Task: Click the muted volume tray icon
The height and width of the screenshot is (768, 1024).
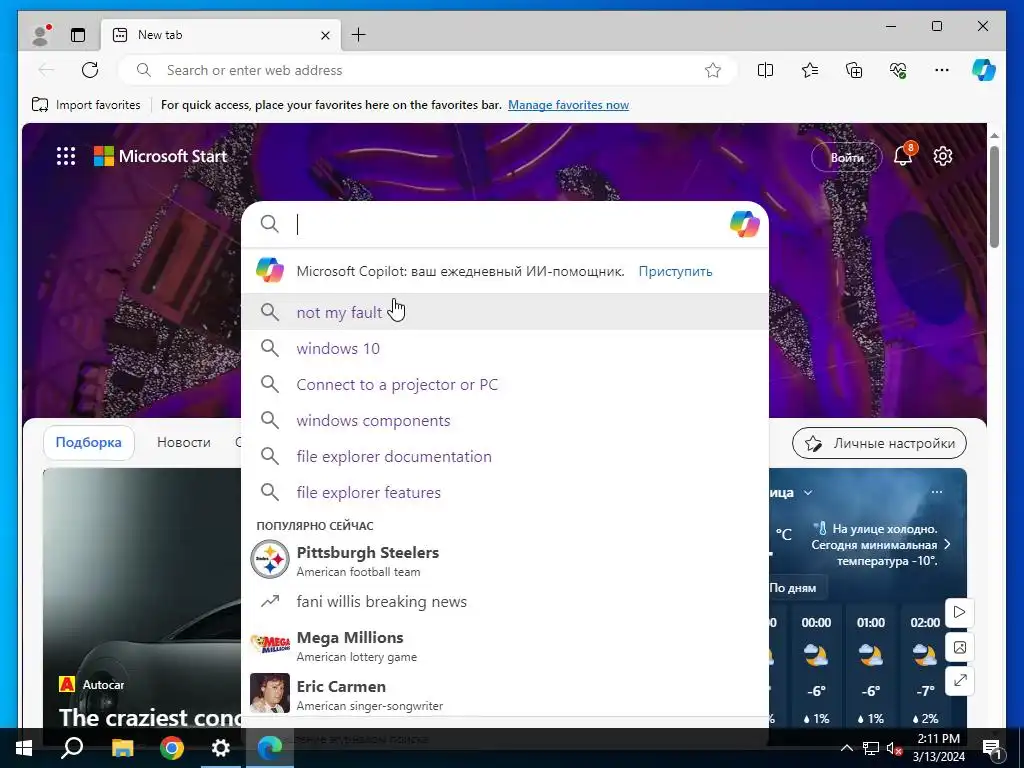Action: pos(894,748)
